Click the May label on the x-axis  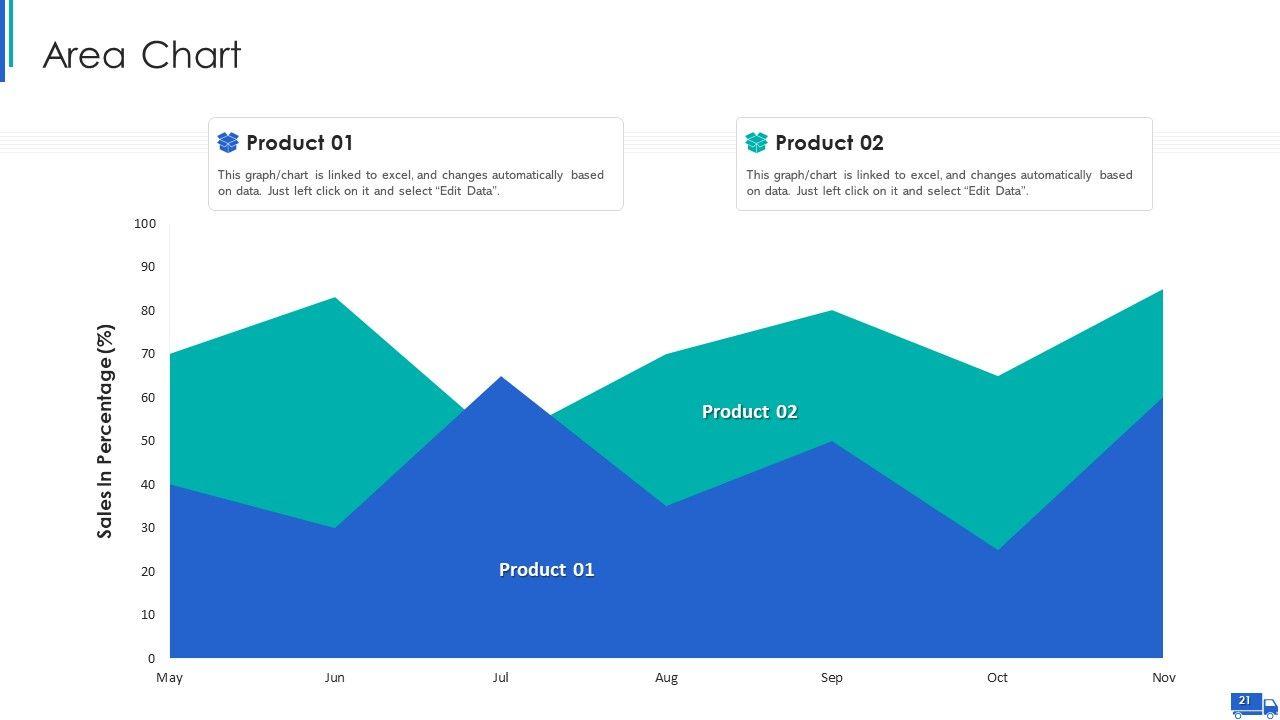pos(170,678)
